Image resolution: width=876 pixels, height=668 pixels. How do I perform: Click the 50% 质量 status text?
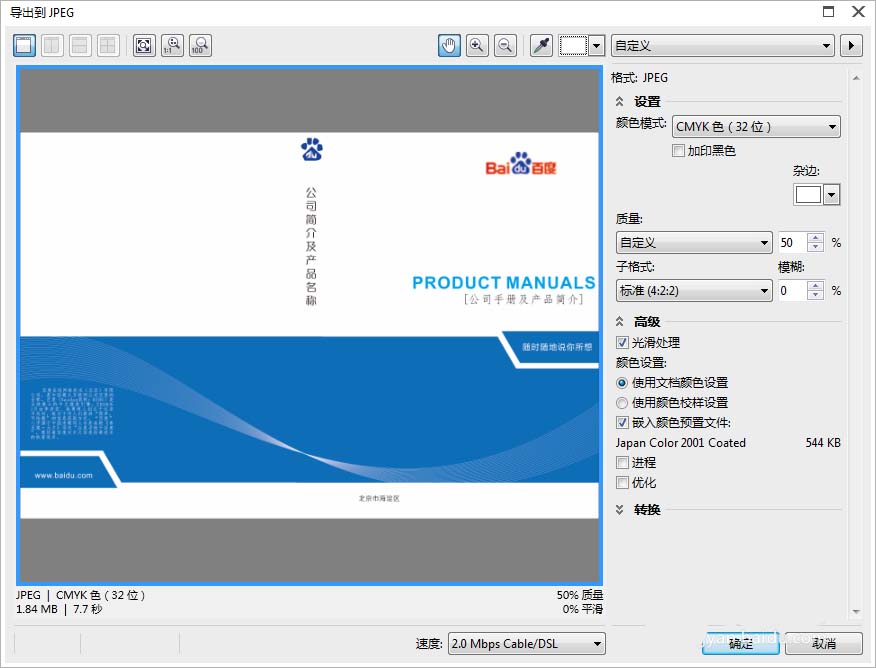tap(580, 595)
